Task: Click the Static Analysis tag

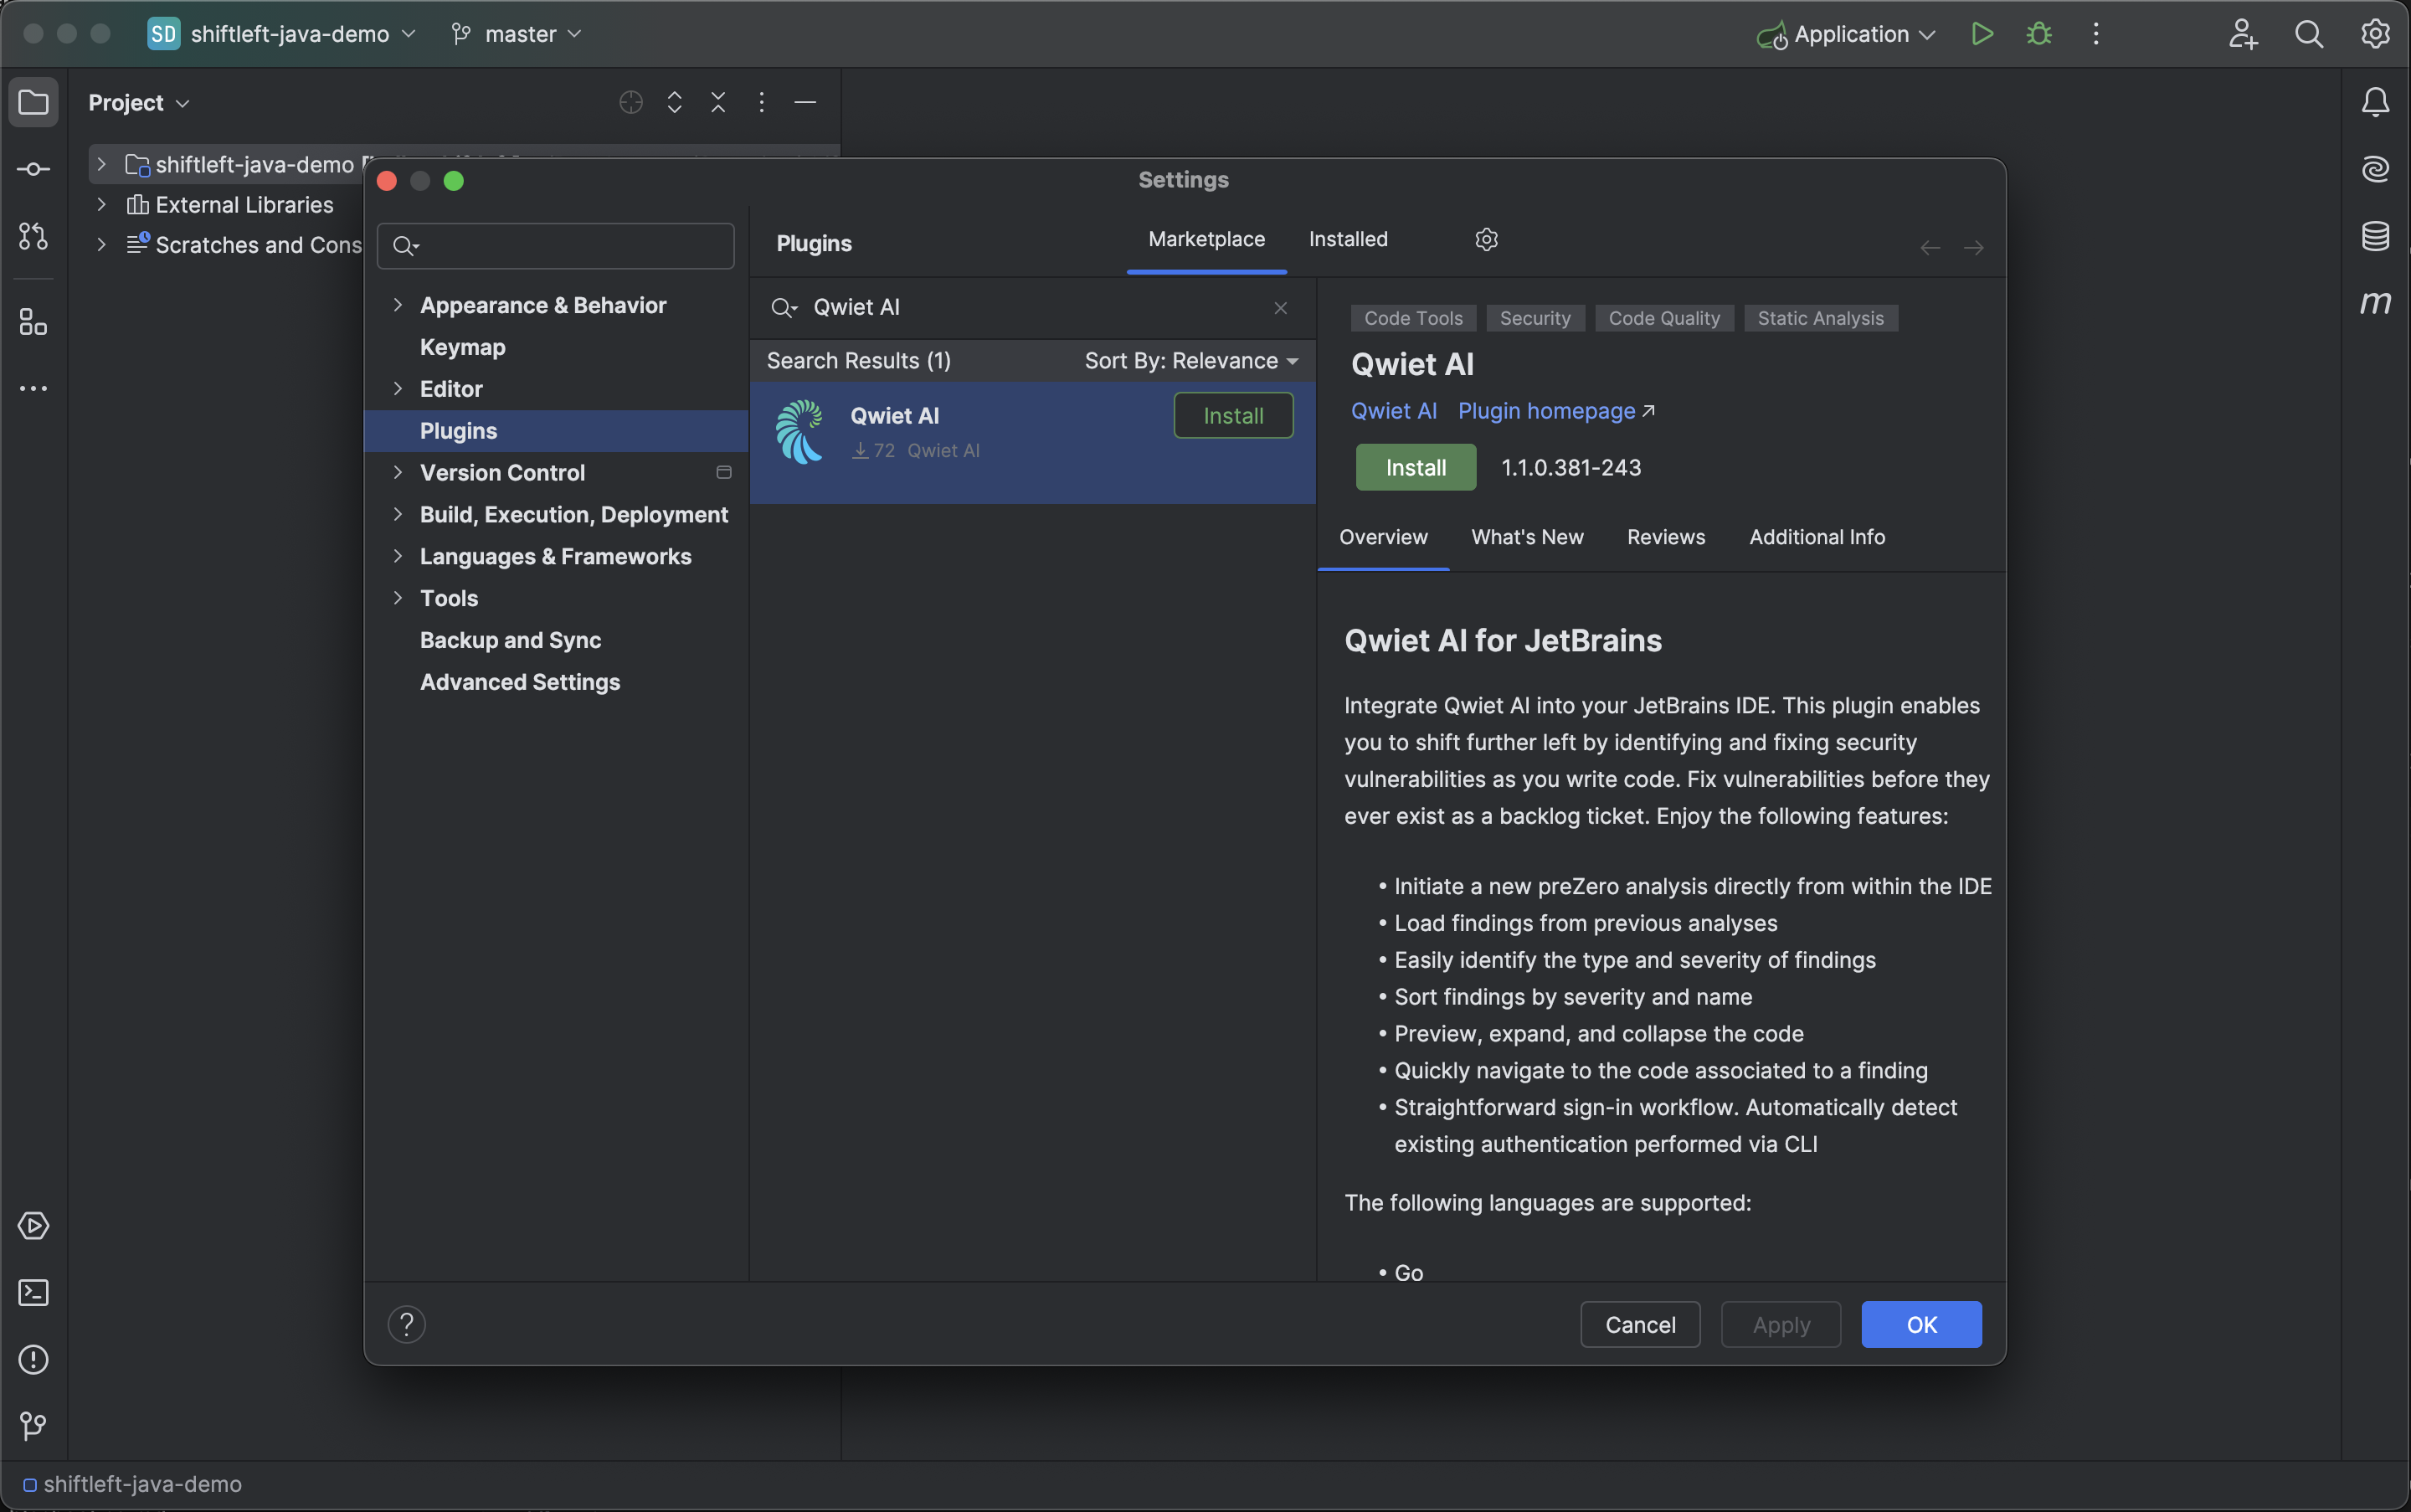Action: (1820, 318)
